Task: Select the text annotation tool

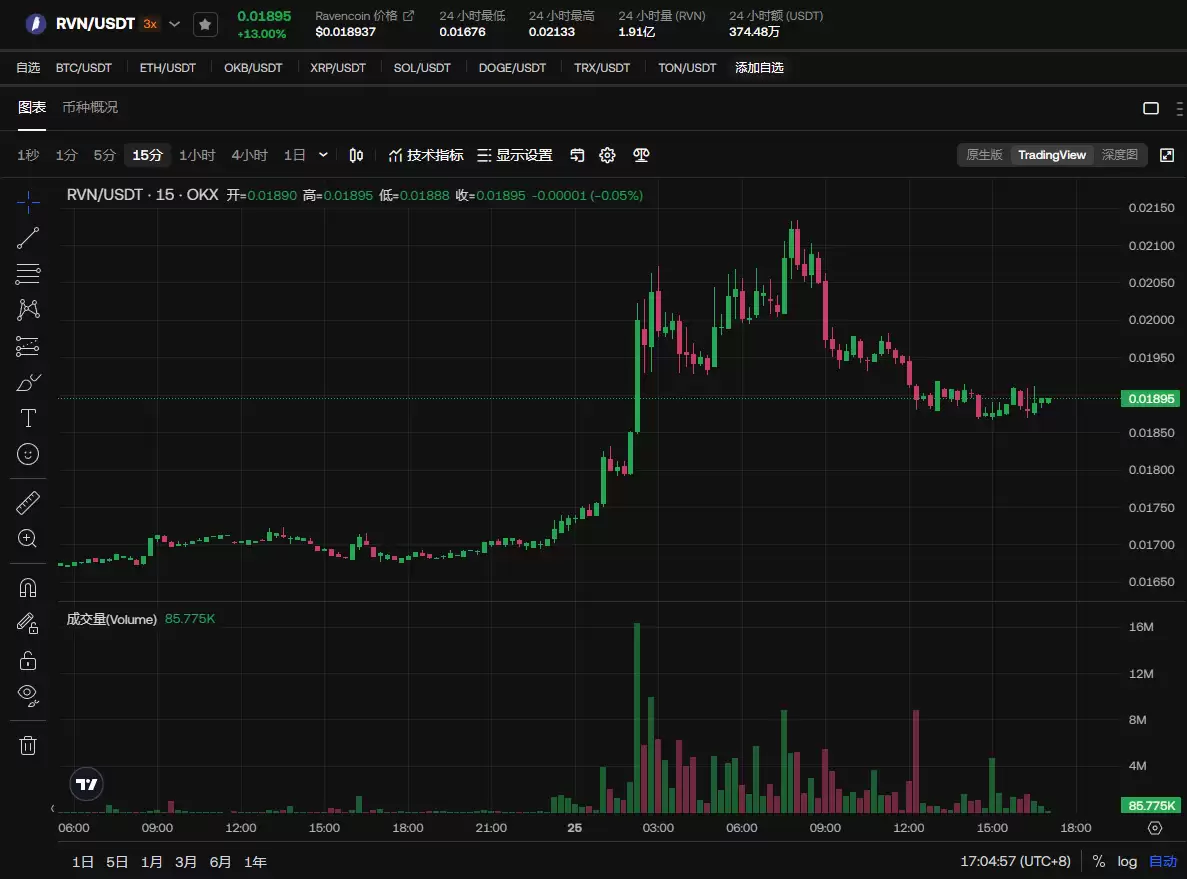Action: [x=28, y=418]
